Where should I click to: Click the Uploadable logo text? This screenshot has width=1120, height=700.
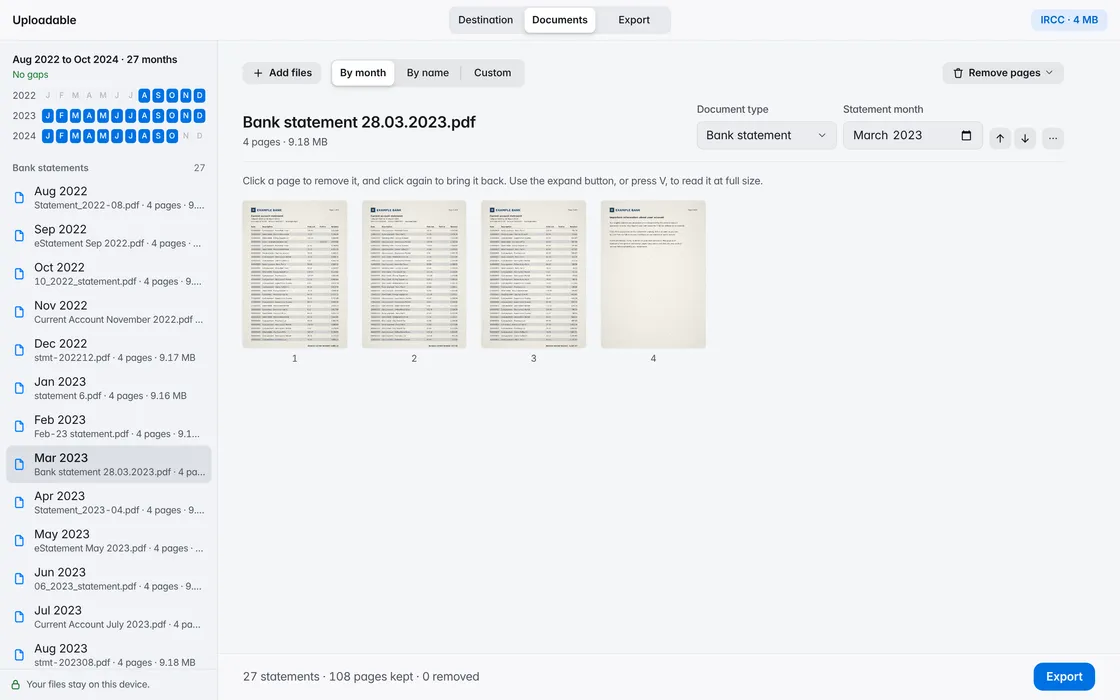(44, 20)
